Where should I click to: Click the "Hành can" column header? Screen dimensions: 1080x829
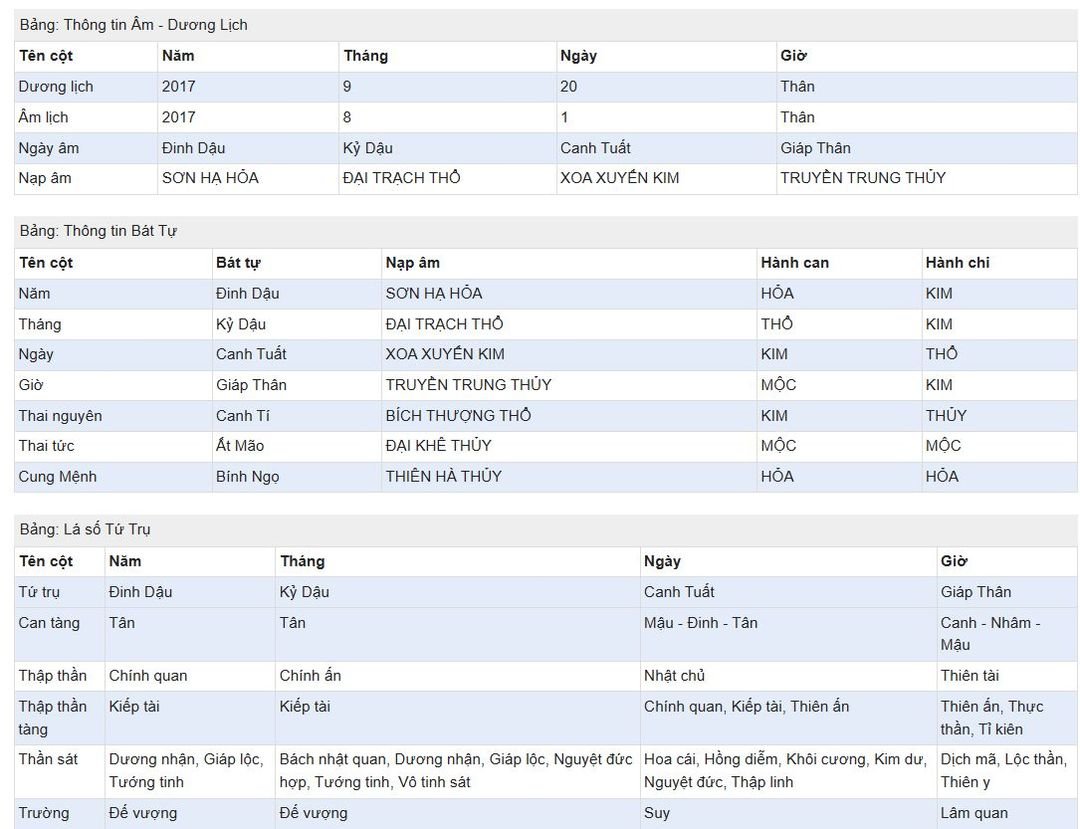[795, 263]
